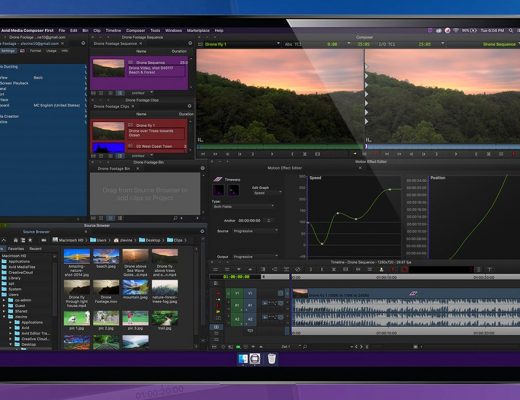Open the Timeline menu
Screen dimensions: 520x400
click(113, 30)
